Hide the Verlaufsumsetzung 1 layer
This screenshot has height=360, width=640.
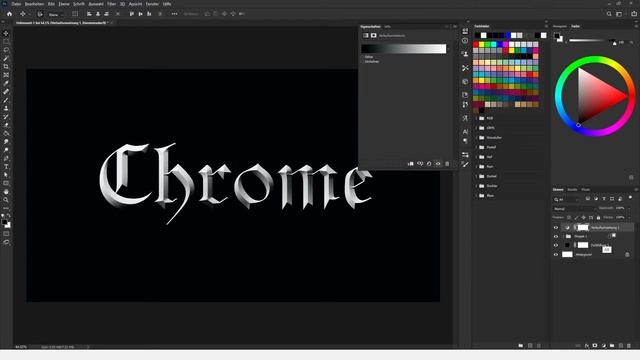[x=556, y=228]
